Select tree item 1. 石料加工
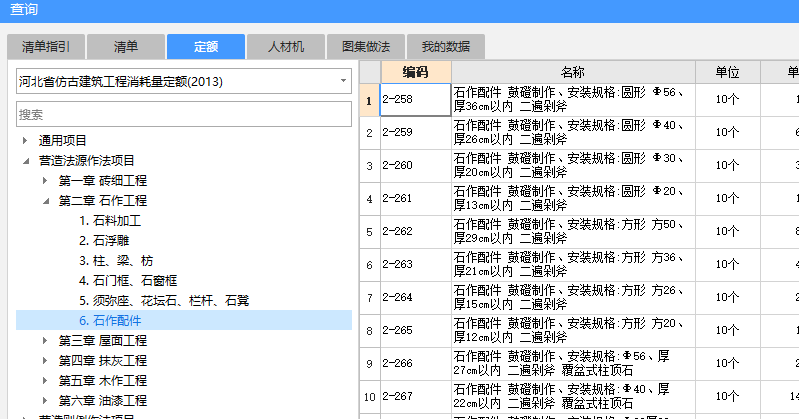The image size is (799, 419). pyautogui.click(x=110, y=221)
